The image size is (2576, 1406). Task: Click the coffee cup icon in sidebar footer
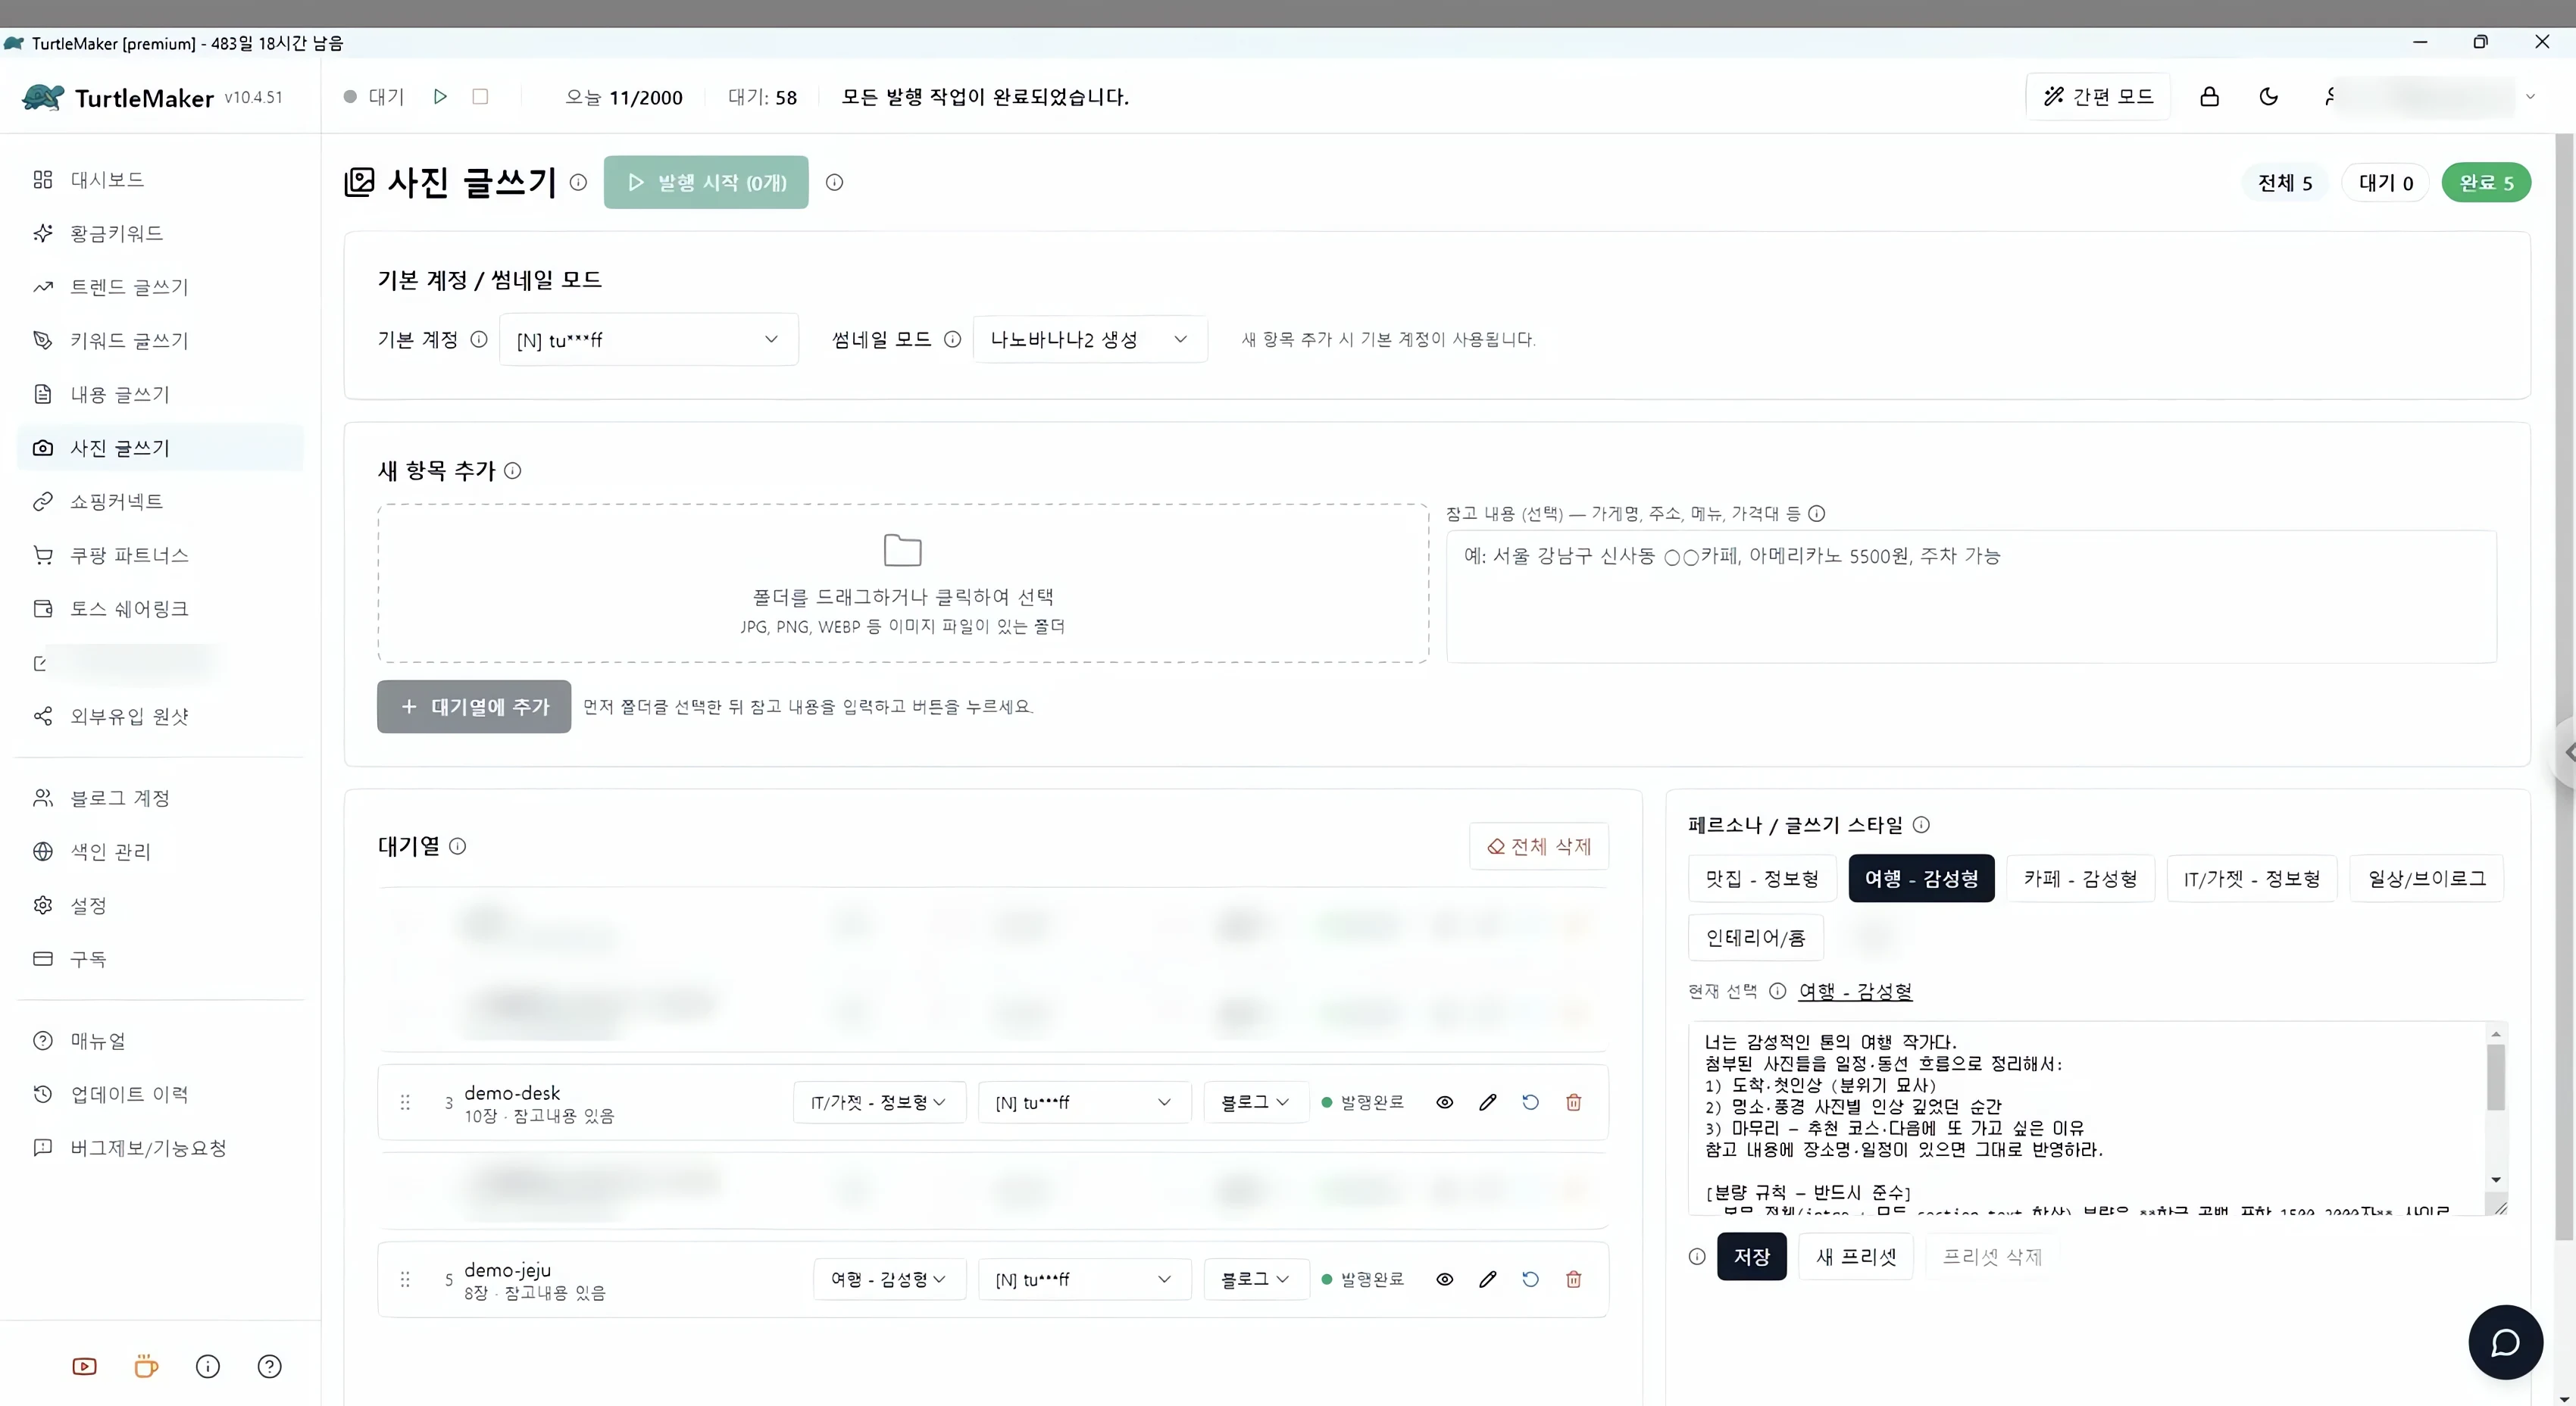(x=146, y=1366)
